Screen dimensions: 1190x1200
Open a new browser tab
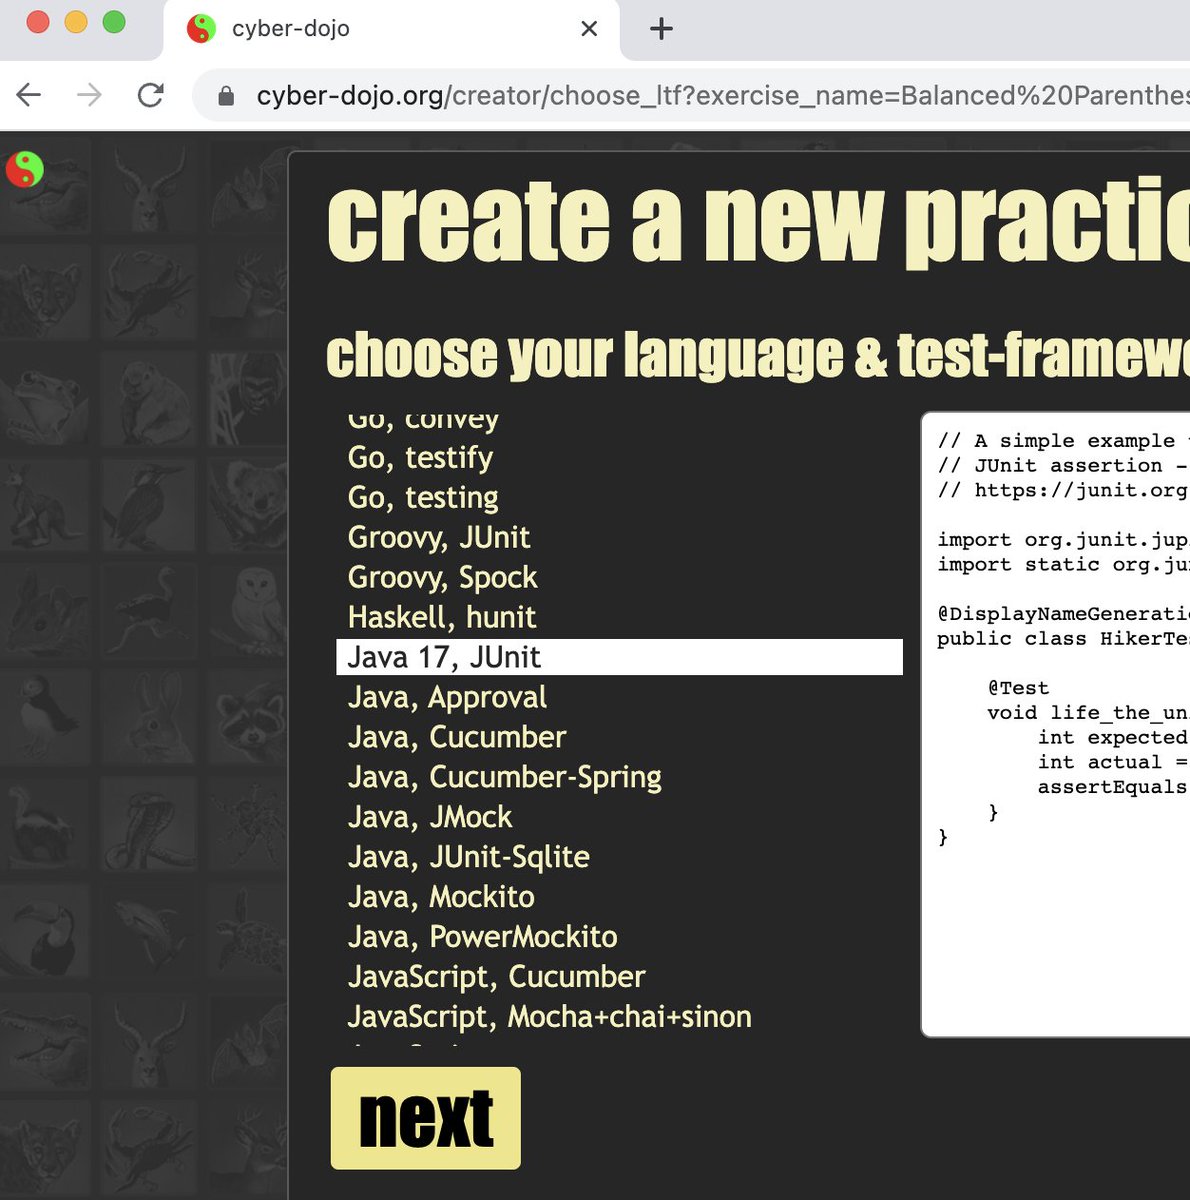tap(661, 29)
